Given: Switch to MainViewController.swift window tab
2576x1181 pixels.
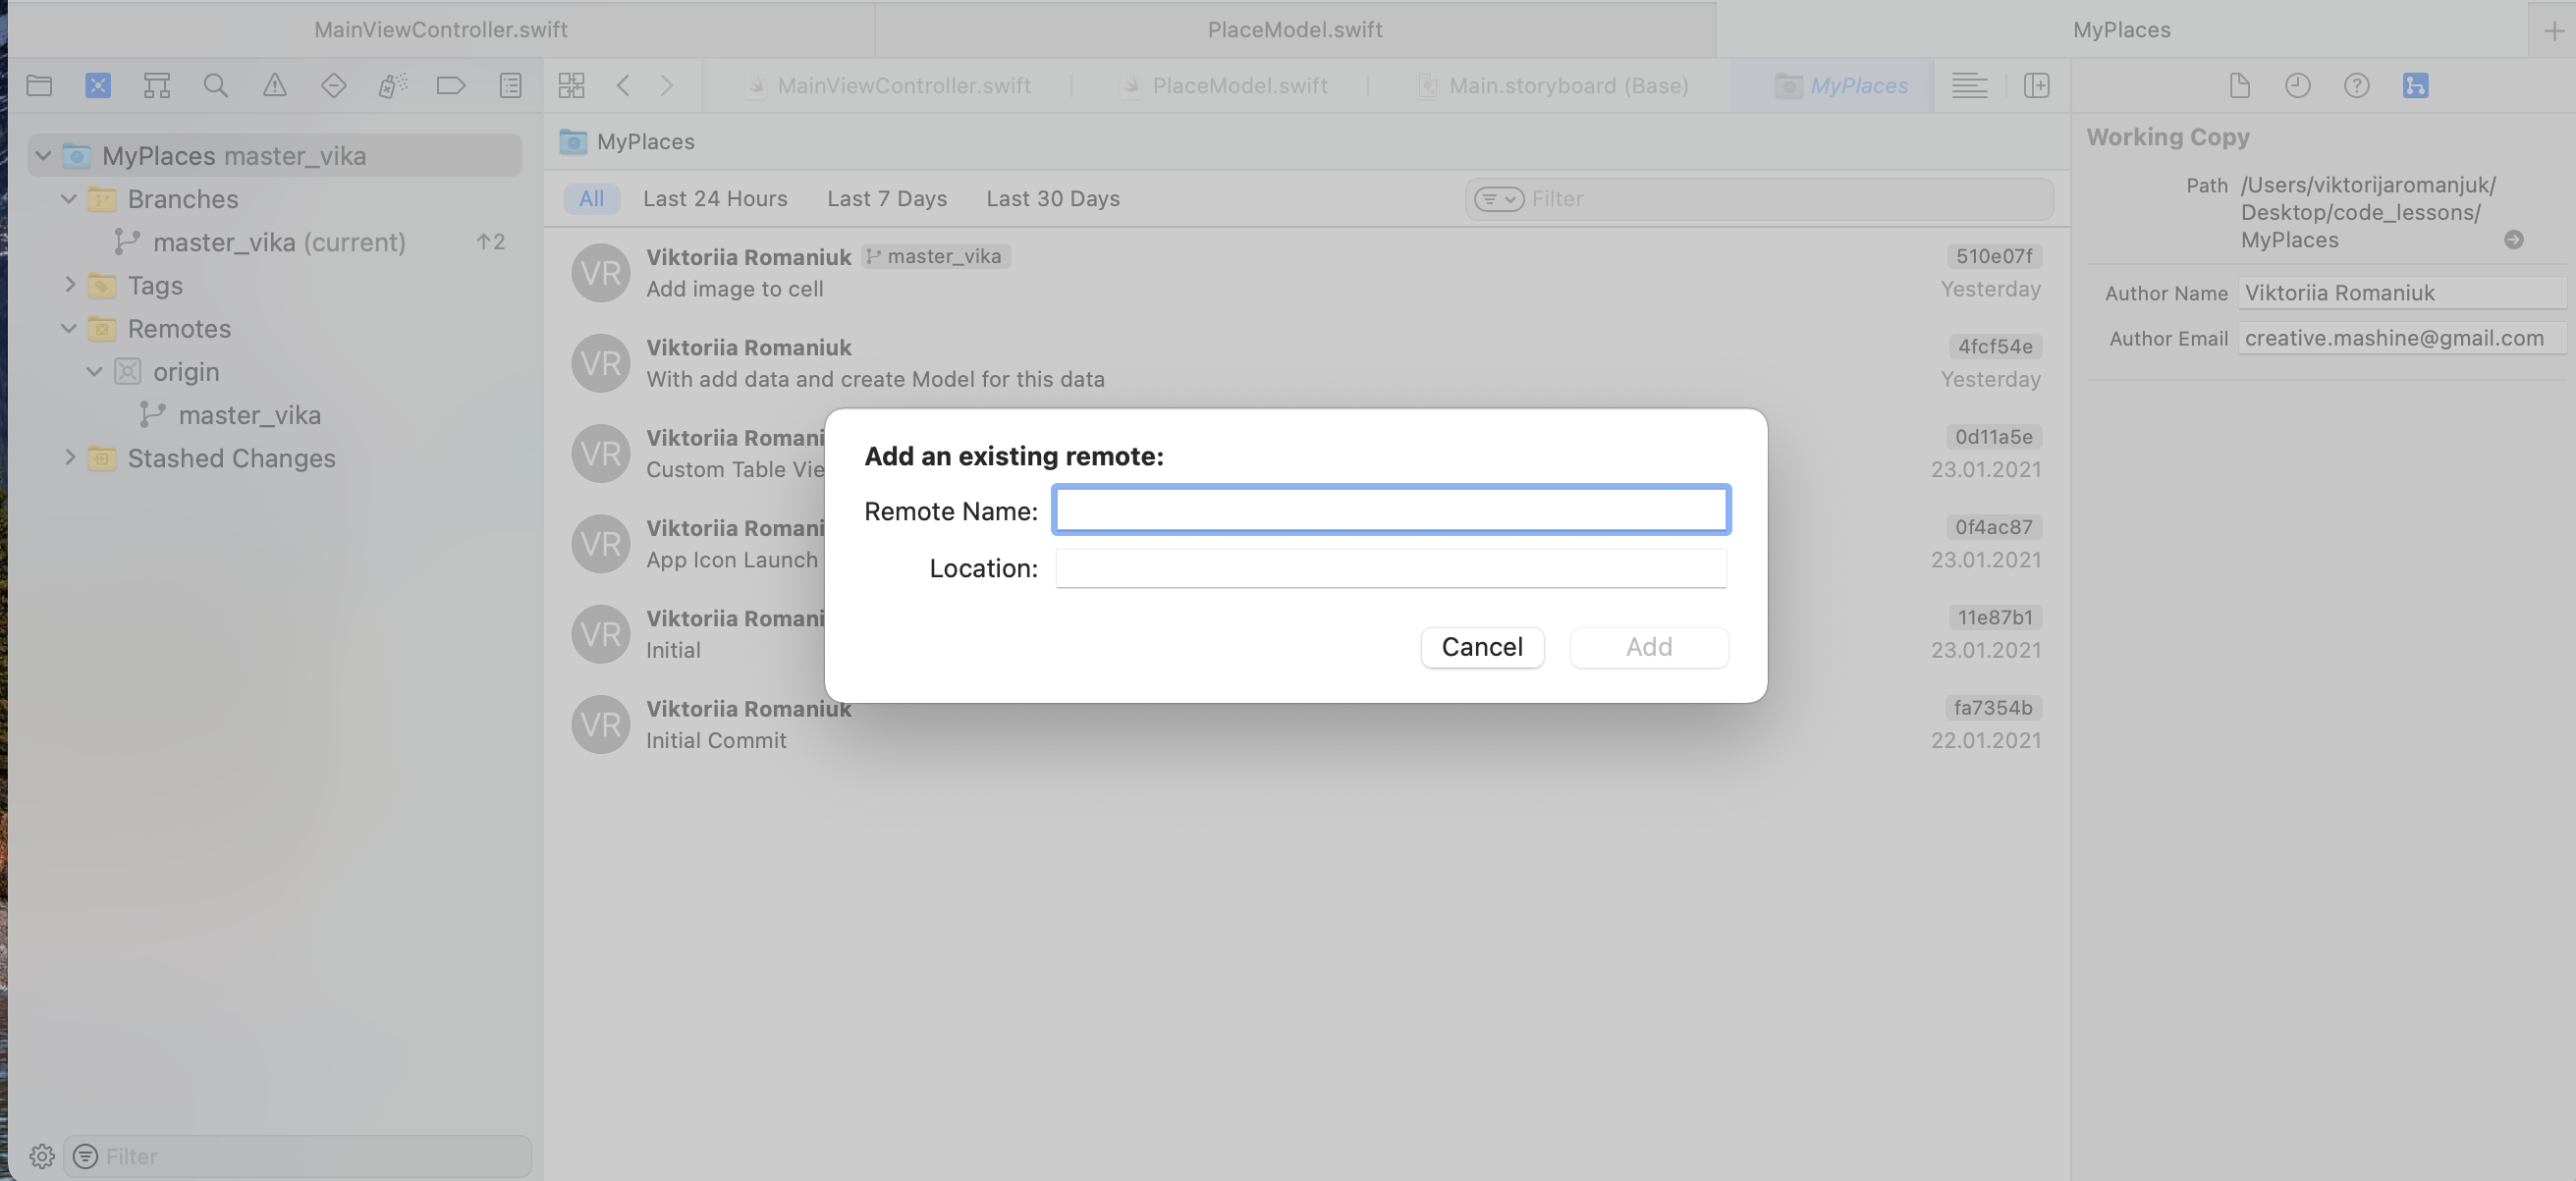Looking at the screenshot, I should pos(441,30).
